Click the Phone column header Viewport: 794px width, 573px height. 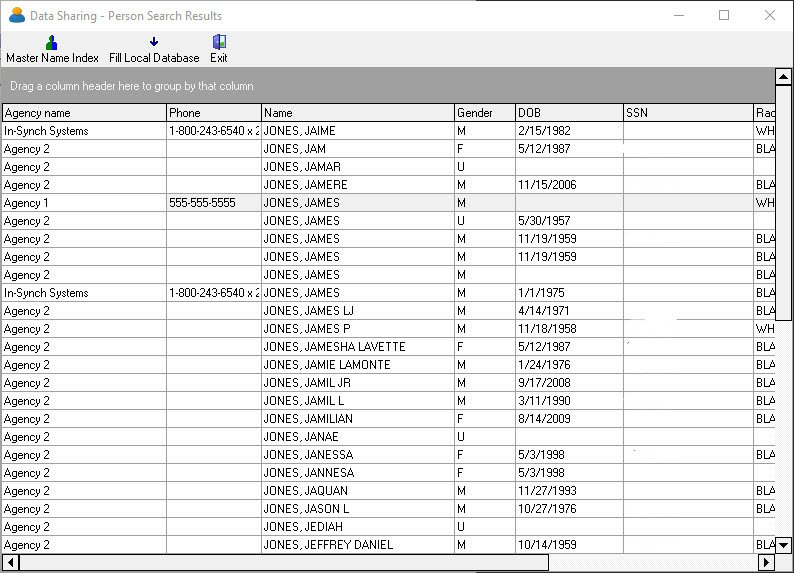[x=214, y=113]
